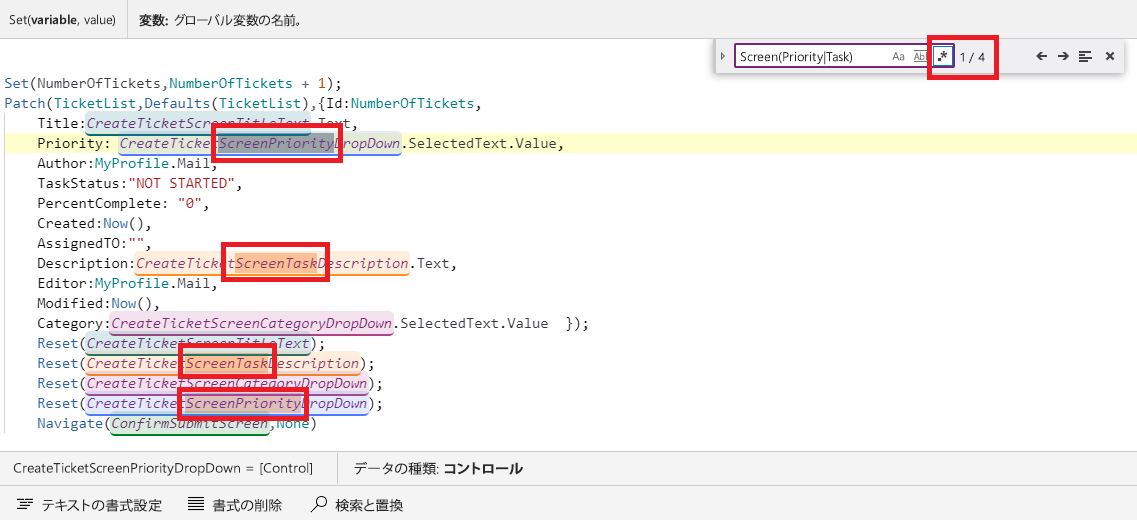The image size is (1137, 520).
Task: Click 書式の削除 remove formatting button
Action: point(235,505)
